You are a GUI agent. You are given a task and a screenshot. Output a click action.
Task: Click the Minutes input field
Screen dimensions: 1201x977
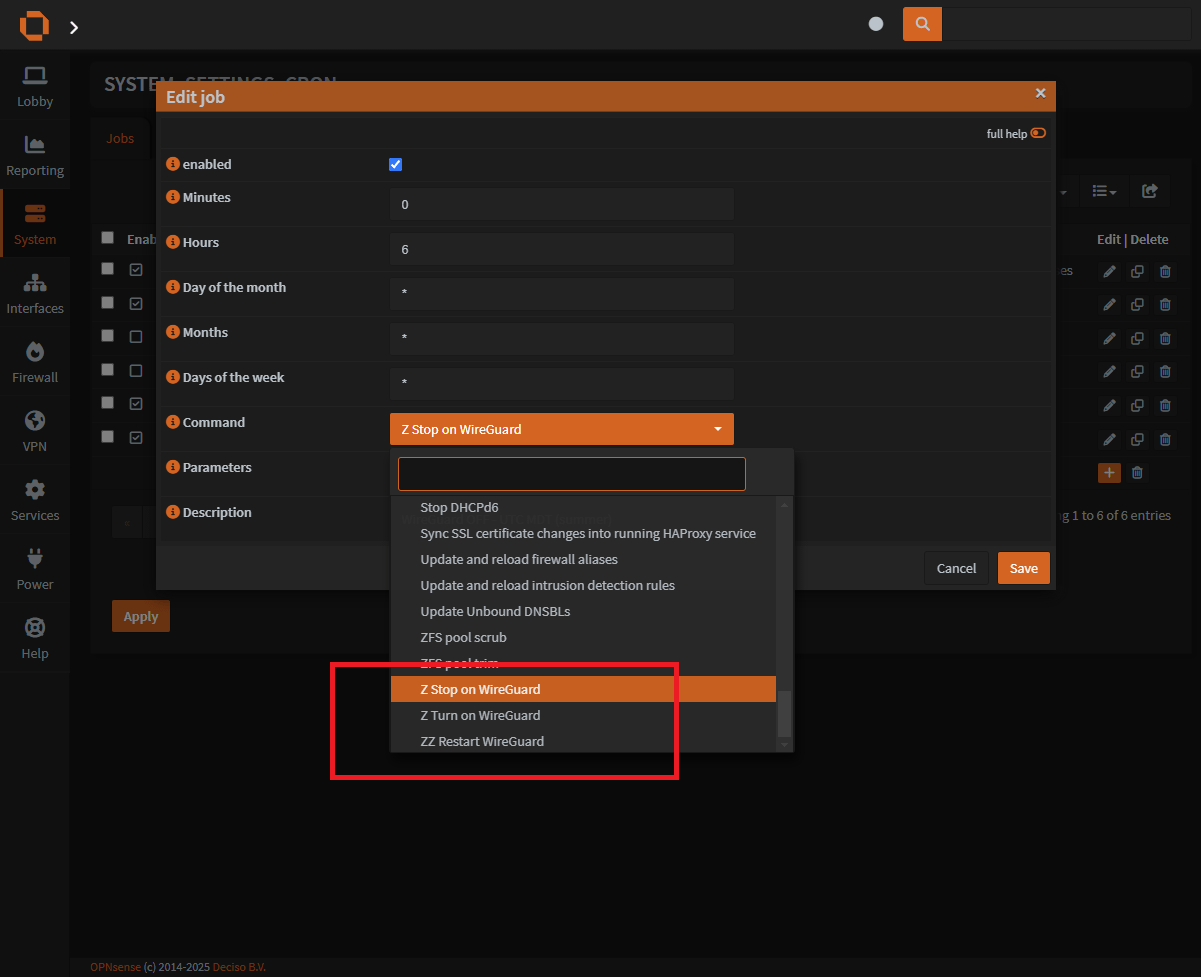pos(562,204)
